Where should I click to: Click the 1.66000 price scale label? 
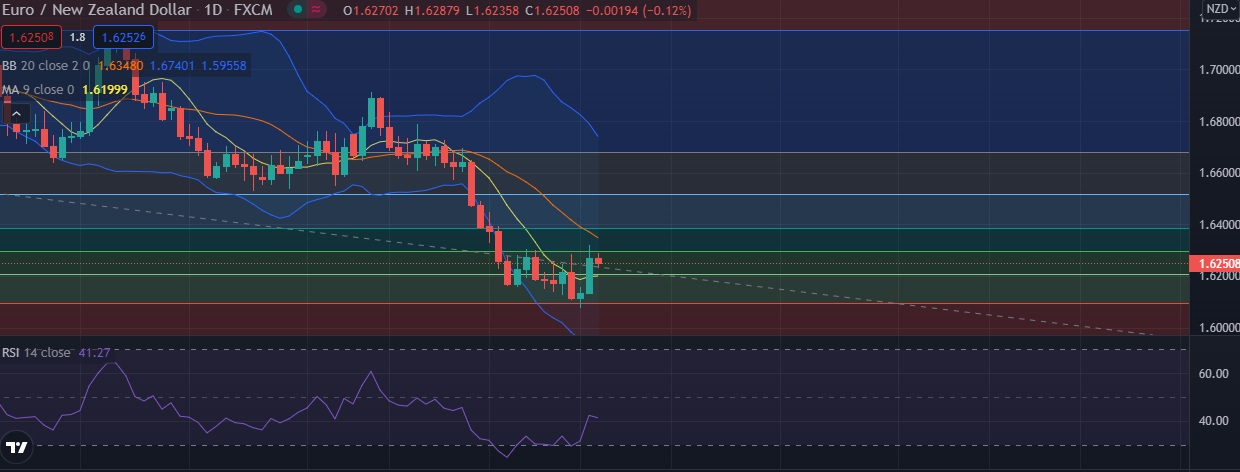click(1218, 173)
